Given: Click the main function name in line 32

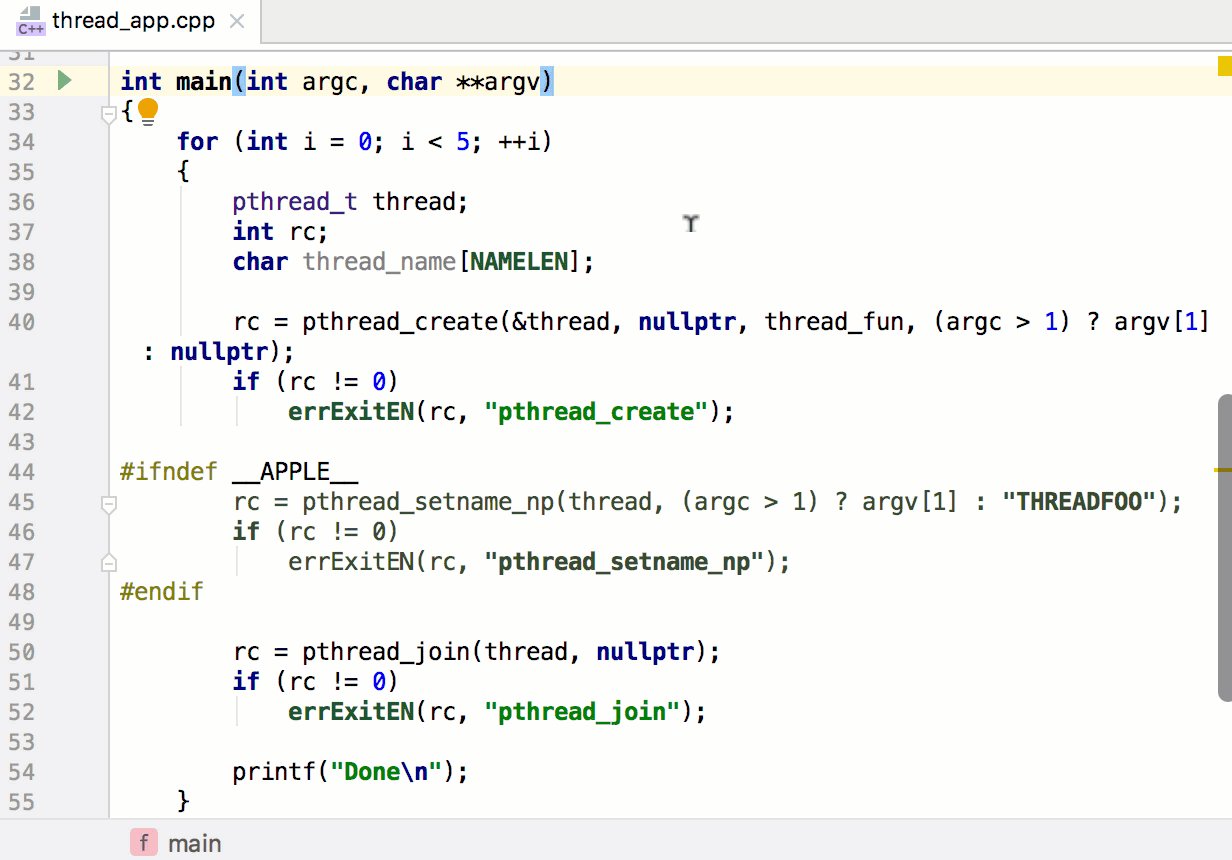Looking at the screenshot, I should (x=203, y=82).
